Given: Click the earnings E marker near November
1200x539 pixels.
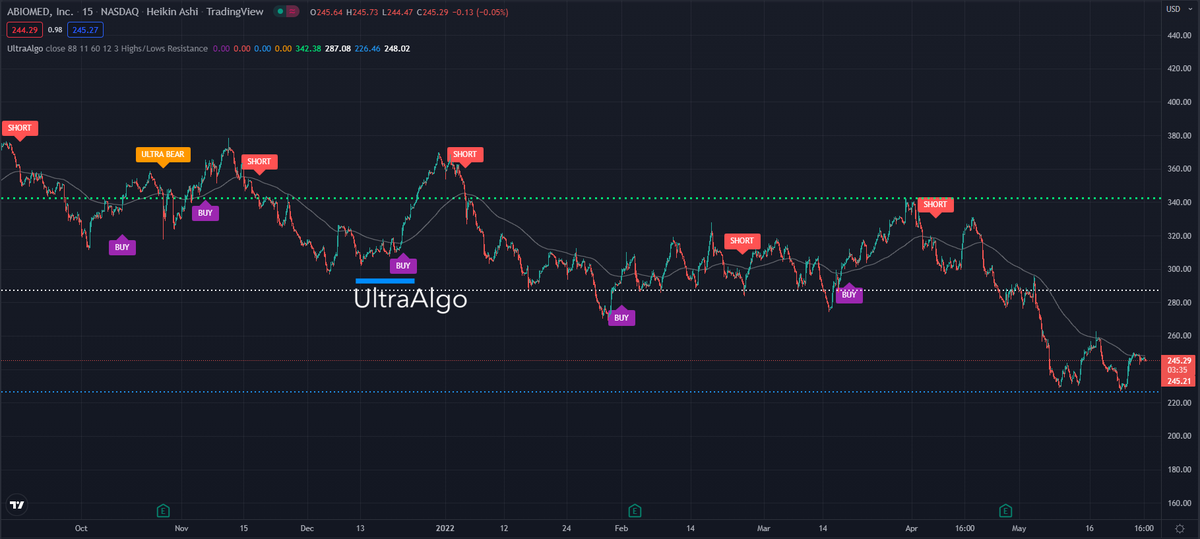Looking at the screenshot, I should 162,510.
